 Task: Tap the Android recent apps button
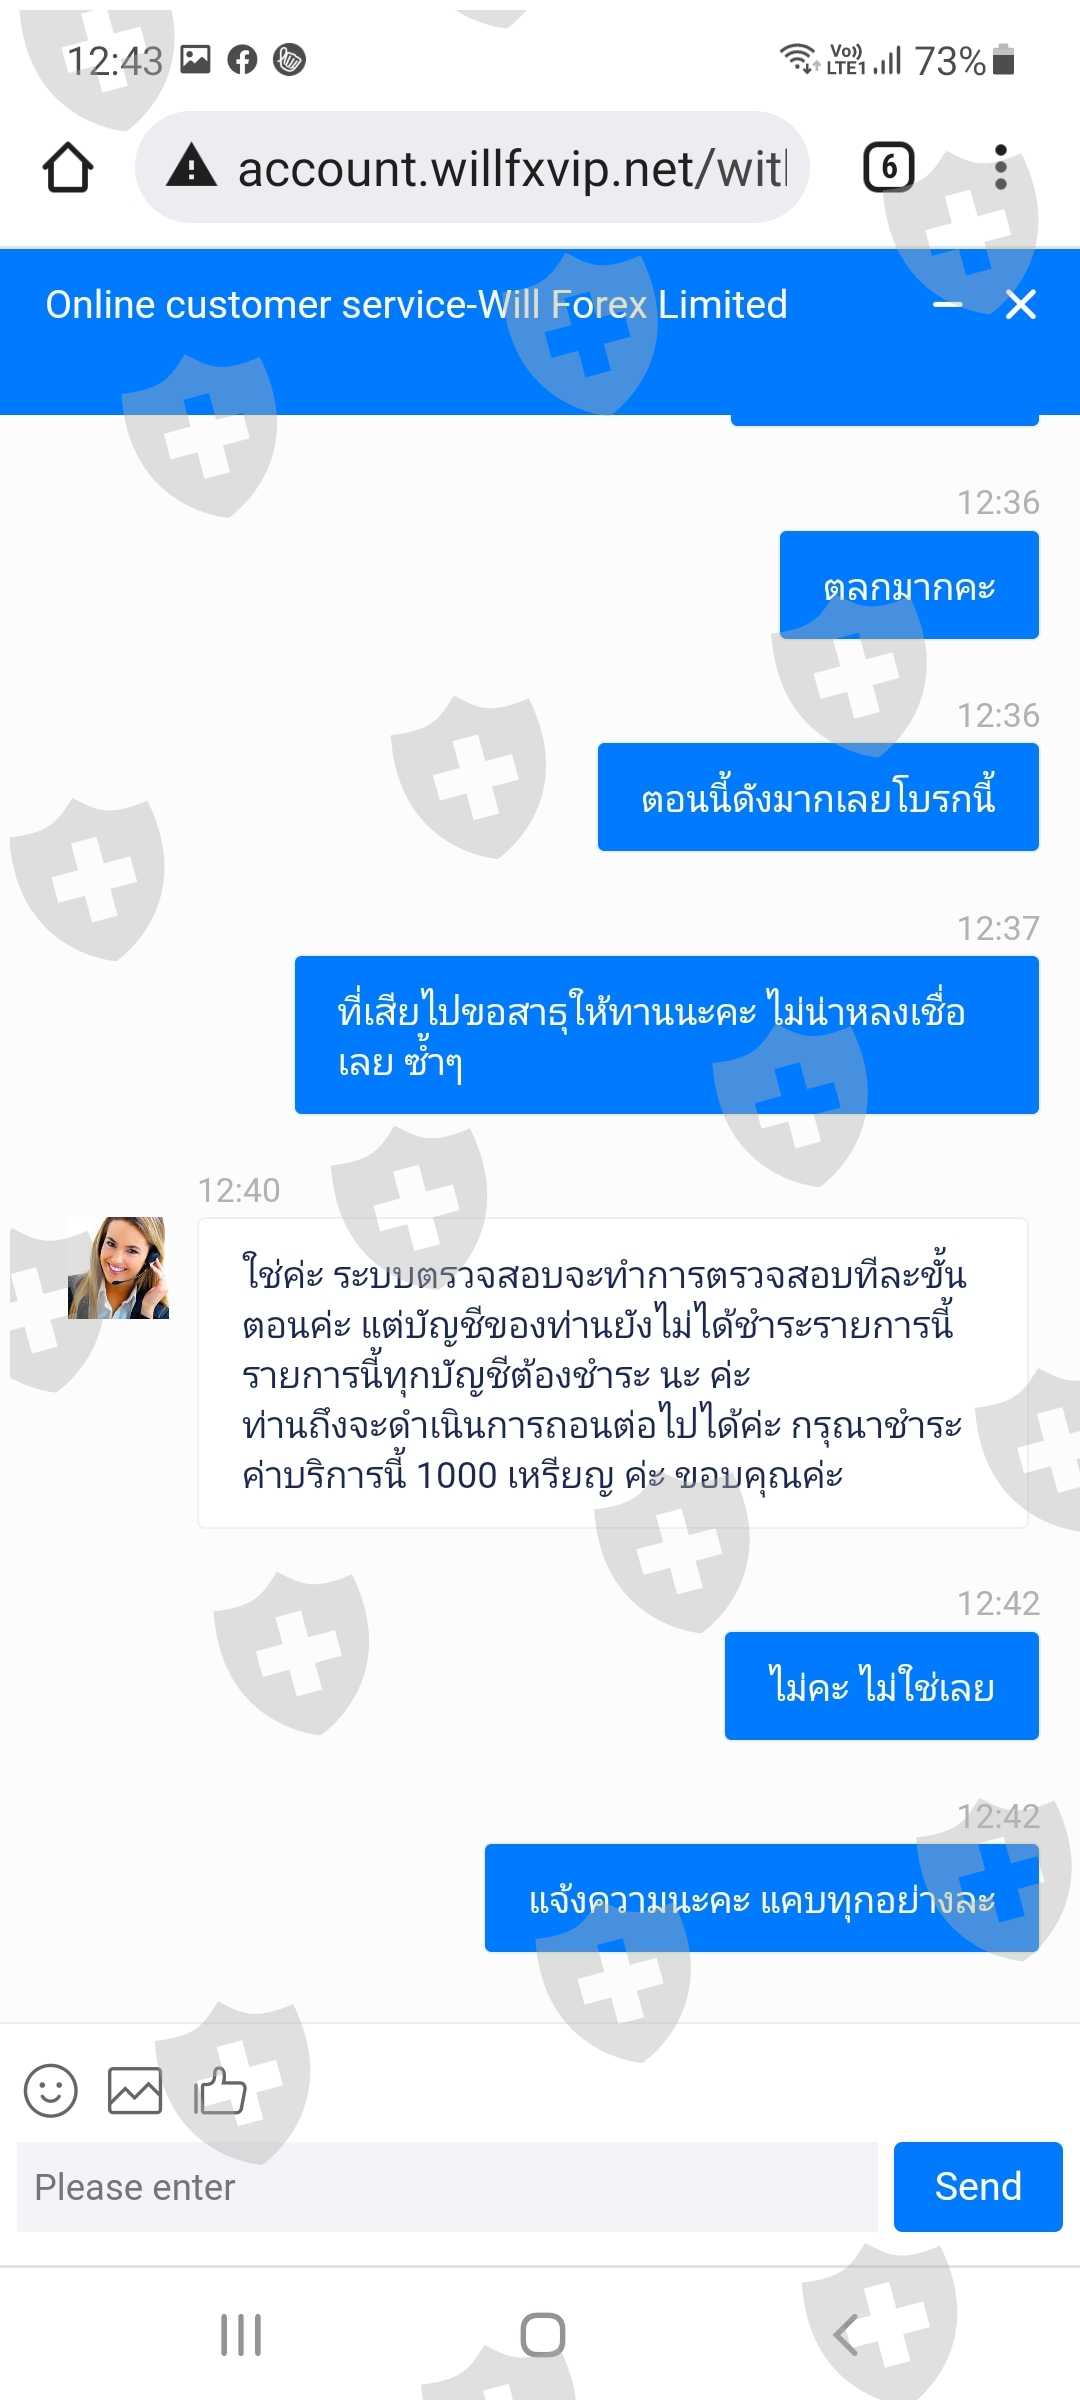point(241,2335)
